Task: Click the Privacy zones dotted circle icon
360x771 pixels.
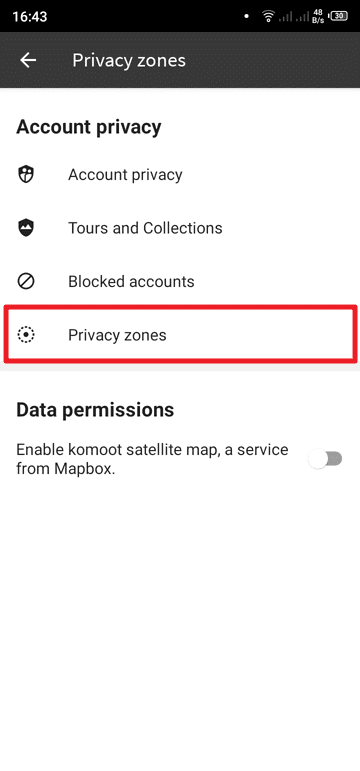Action: (26, 335)
